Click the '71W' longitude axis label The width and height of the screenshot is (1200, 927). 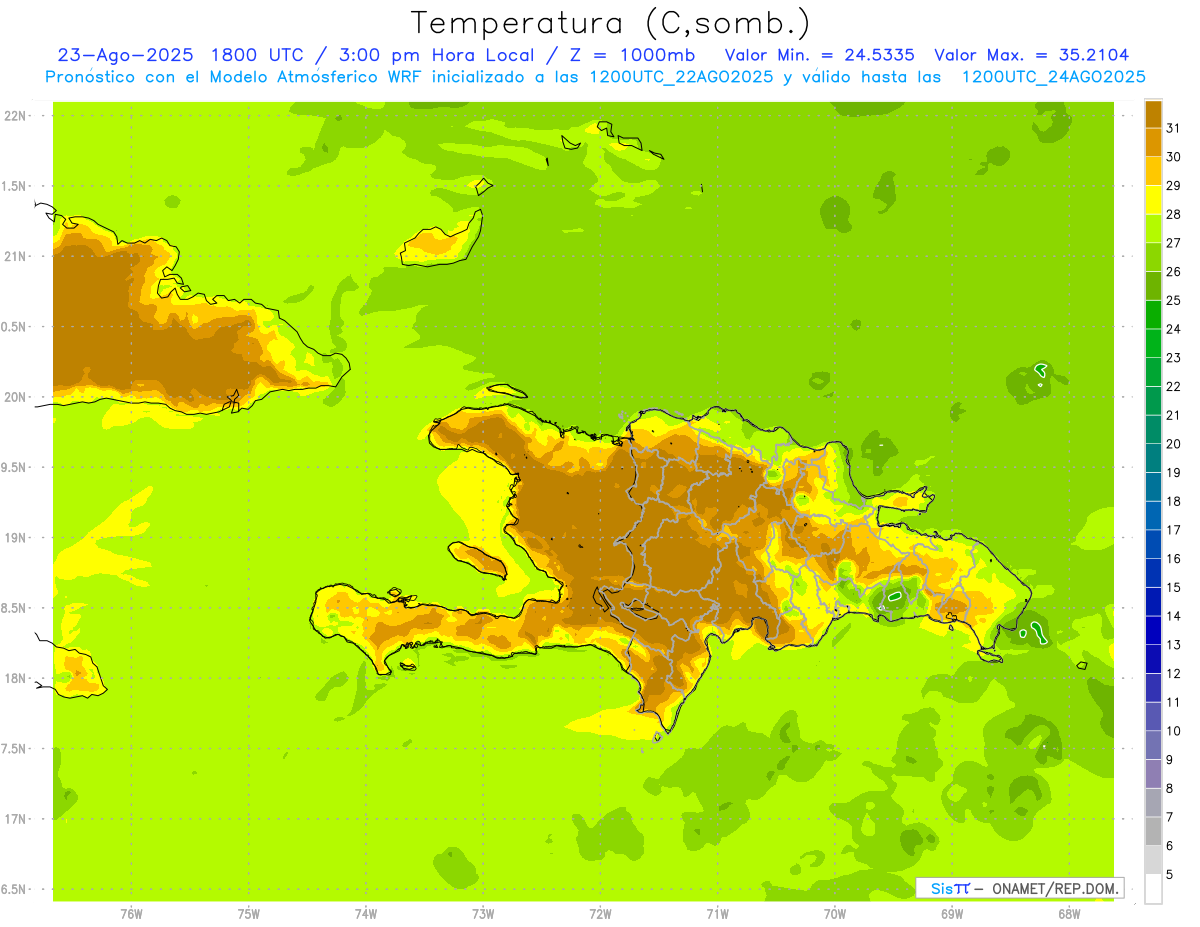(x=717, y=914)
